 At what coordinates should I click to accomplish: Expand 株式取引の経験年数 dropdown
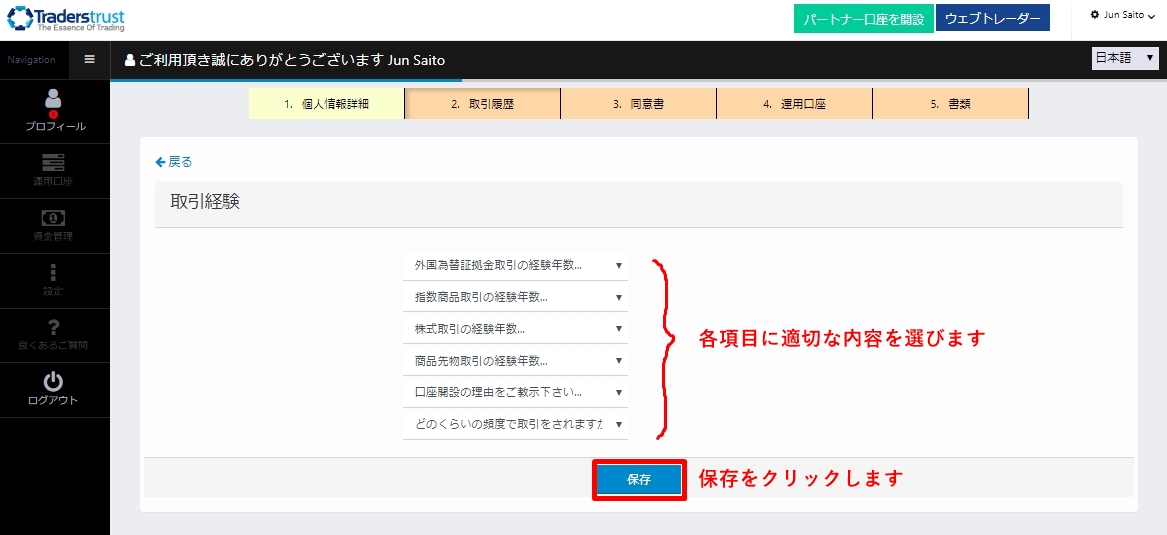pyautogui.click(x=515, y=328)
